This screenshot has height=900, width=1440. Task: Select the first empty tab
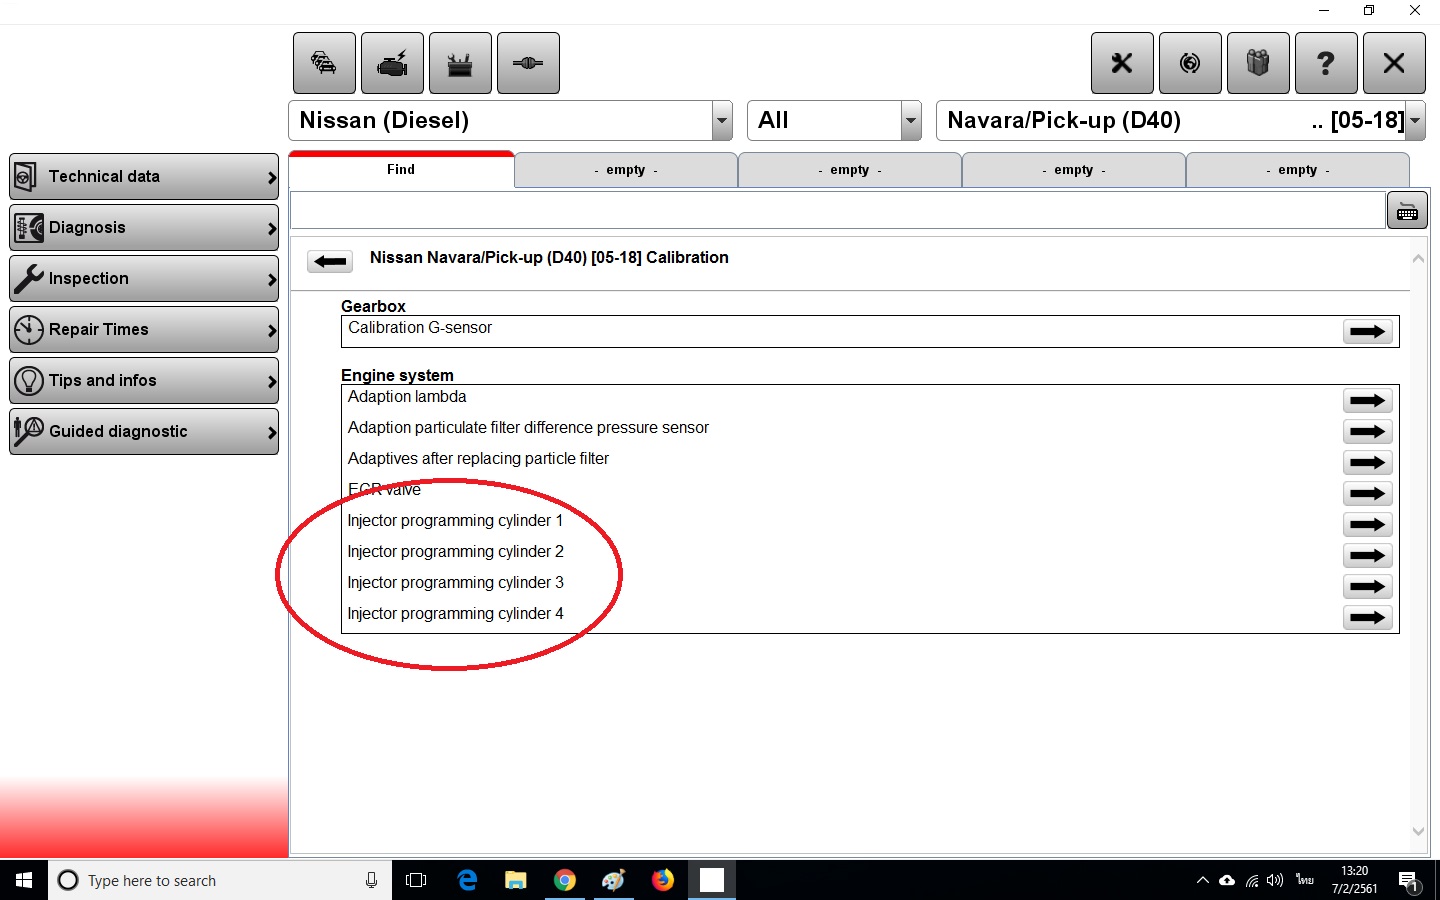pos(626,170)
